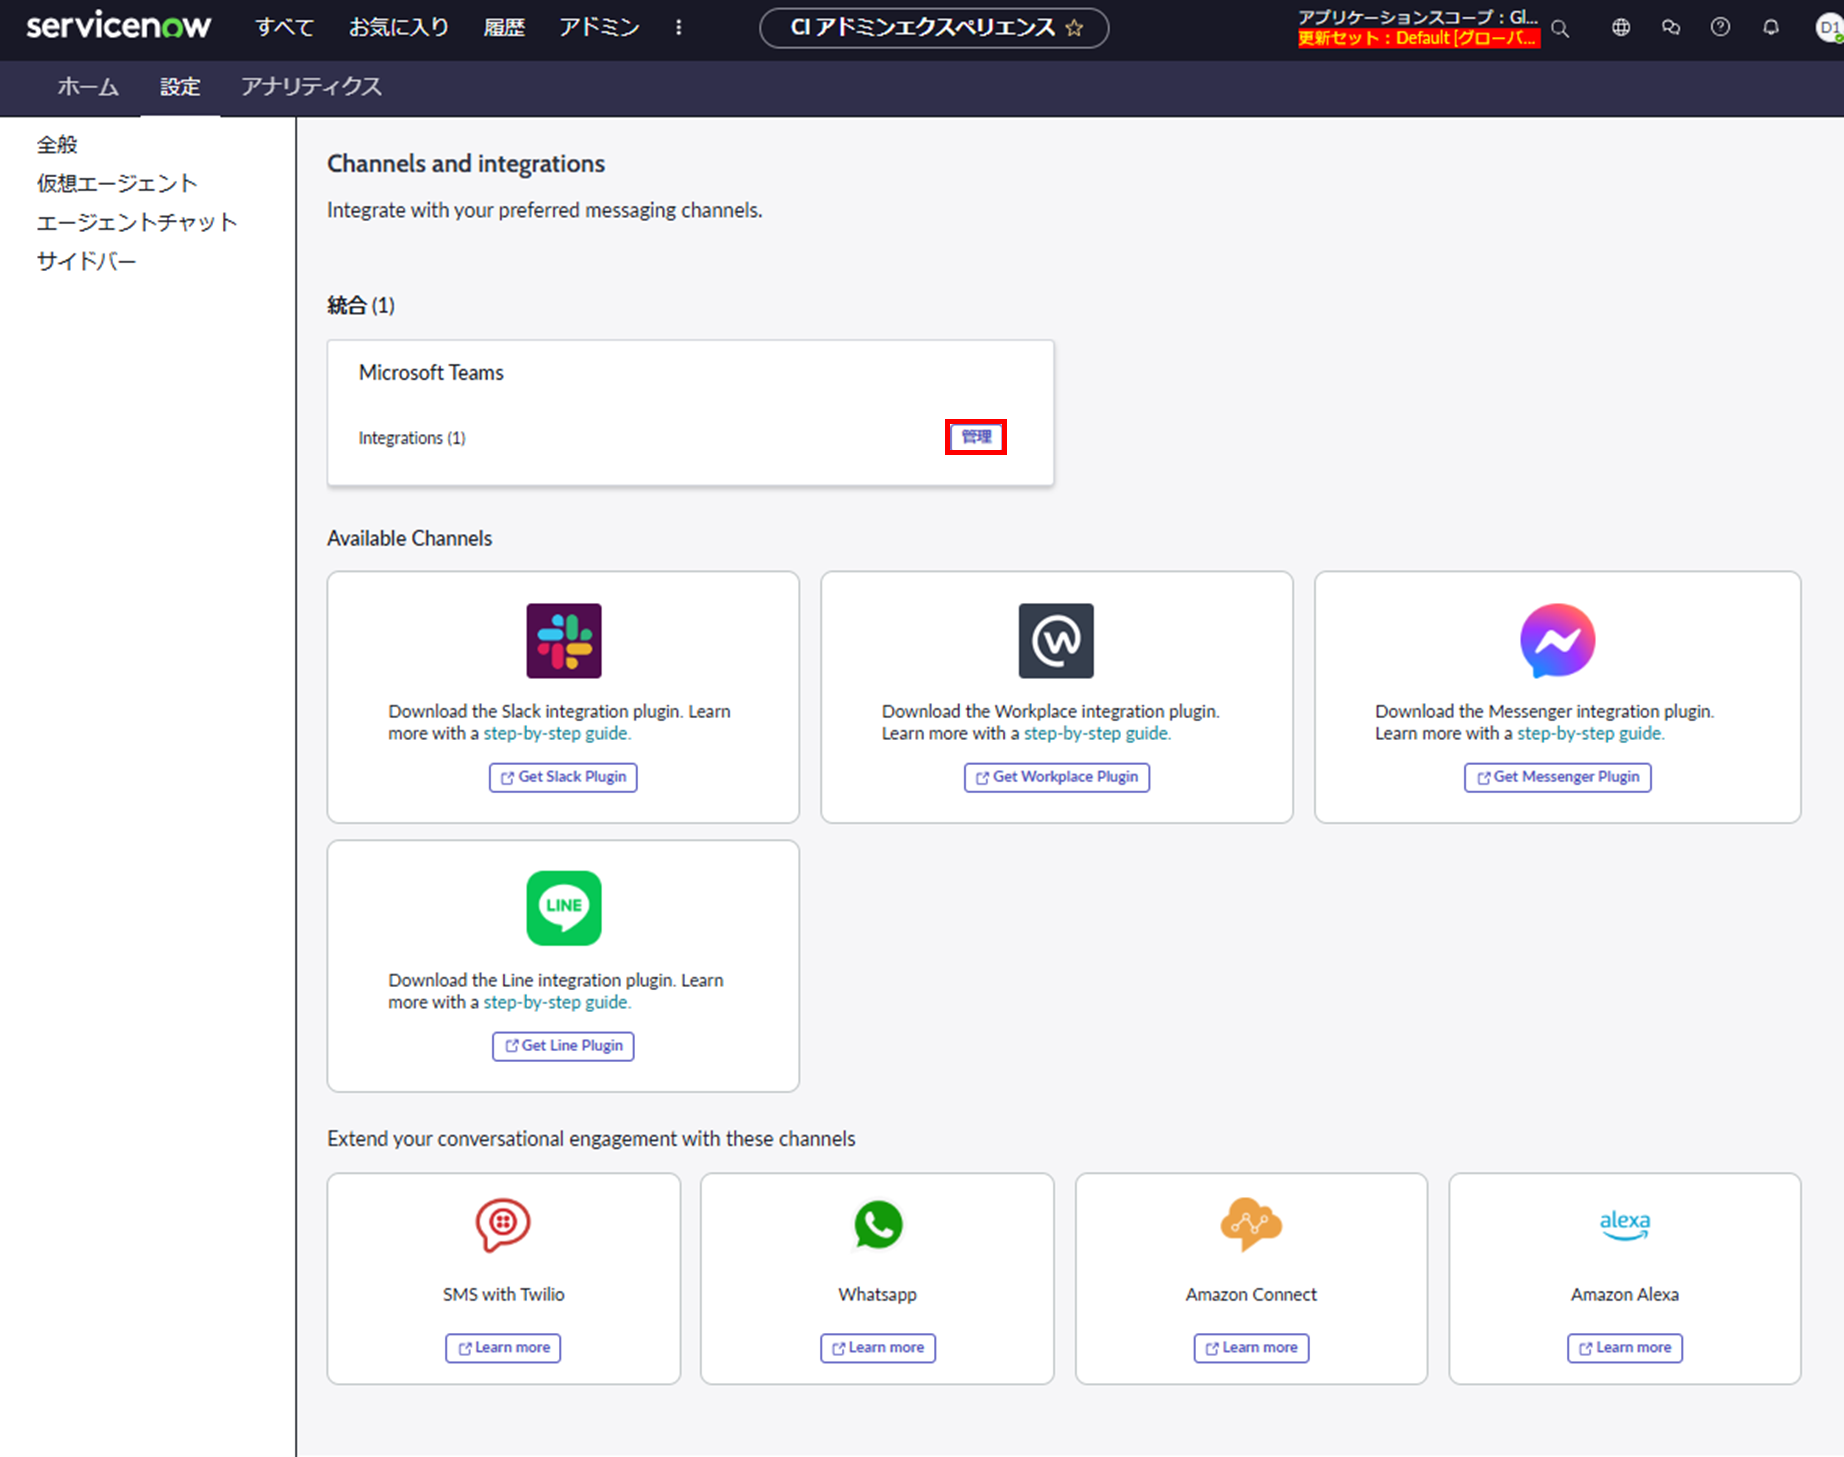Open Workplace step-by-step guide link

tap(1097, 734)
